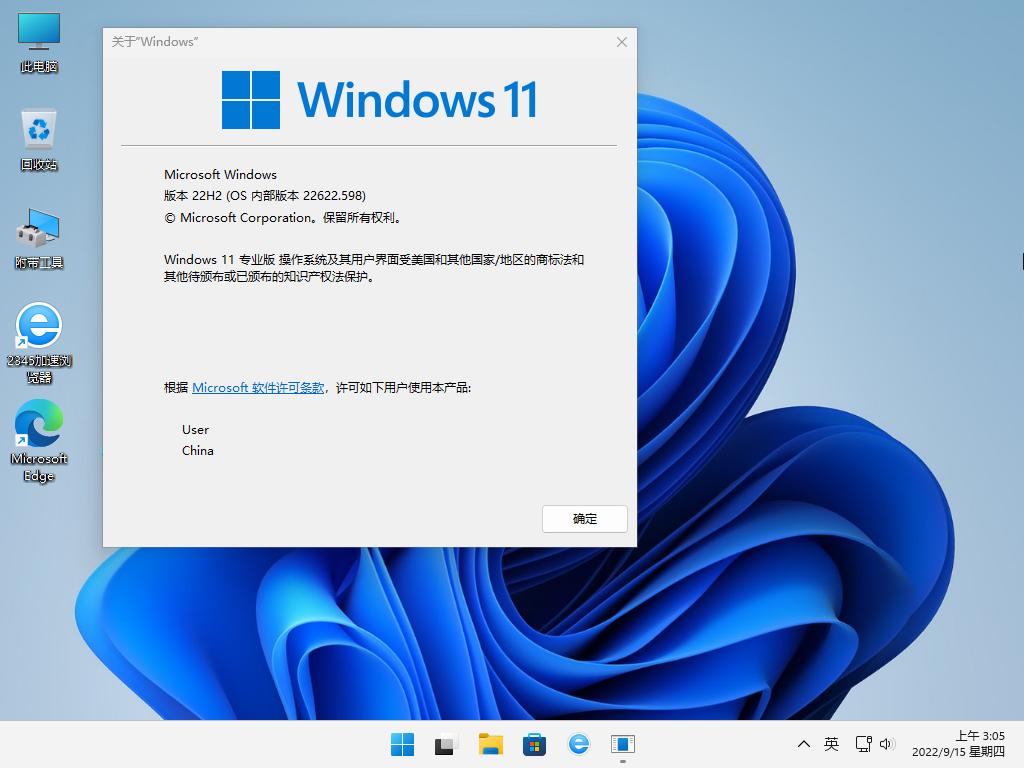Click the 确定 button
The height and width of the screenshot is (768, 1024).
584,519
